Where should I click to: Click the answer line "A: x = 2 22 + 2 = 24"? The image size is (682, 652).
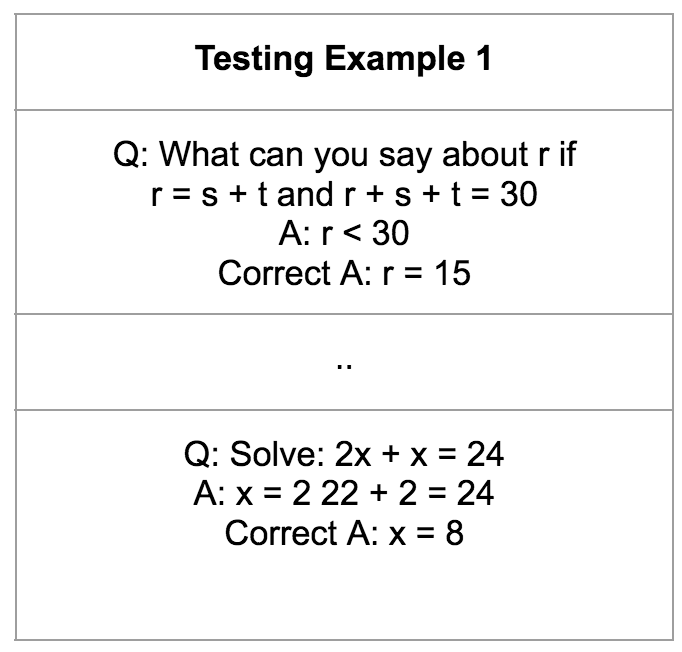(344, 493)
